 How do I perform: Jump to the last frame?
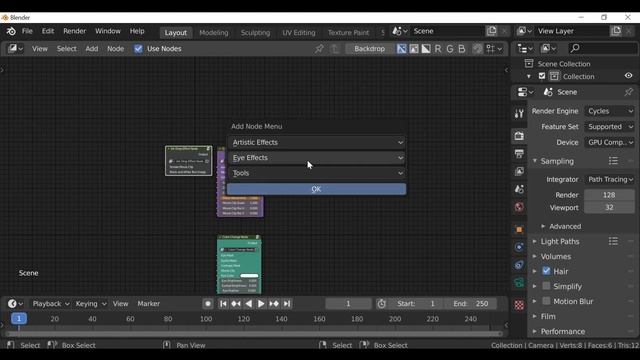287,304
